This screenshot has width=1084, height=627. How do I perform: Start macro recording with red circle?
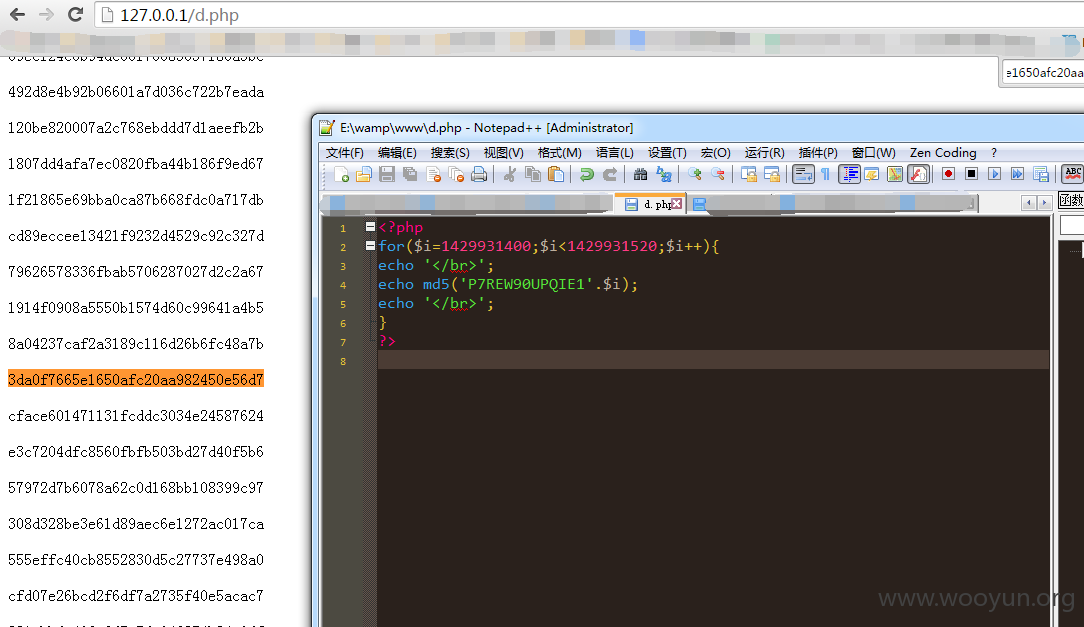948,174
